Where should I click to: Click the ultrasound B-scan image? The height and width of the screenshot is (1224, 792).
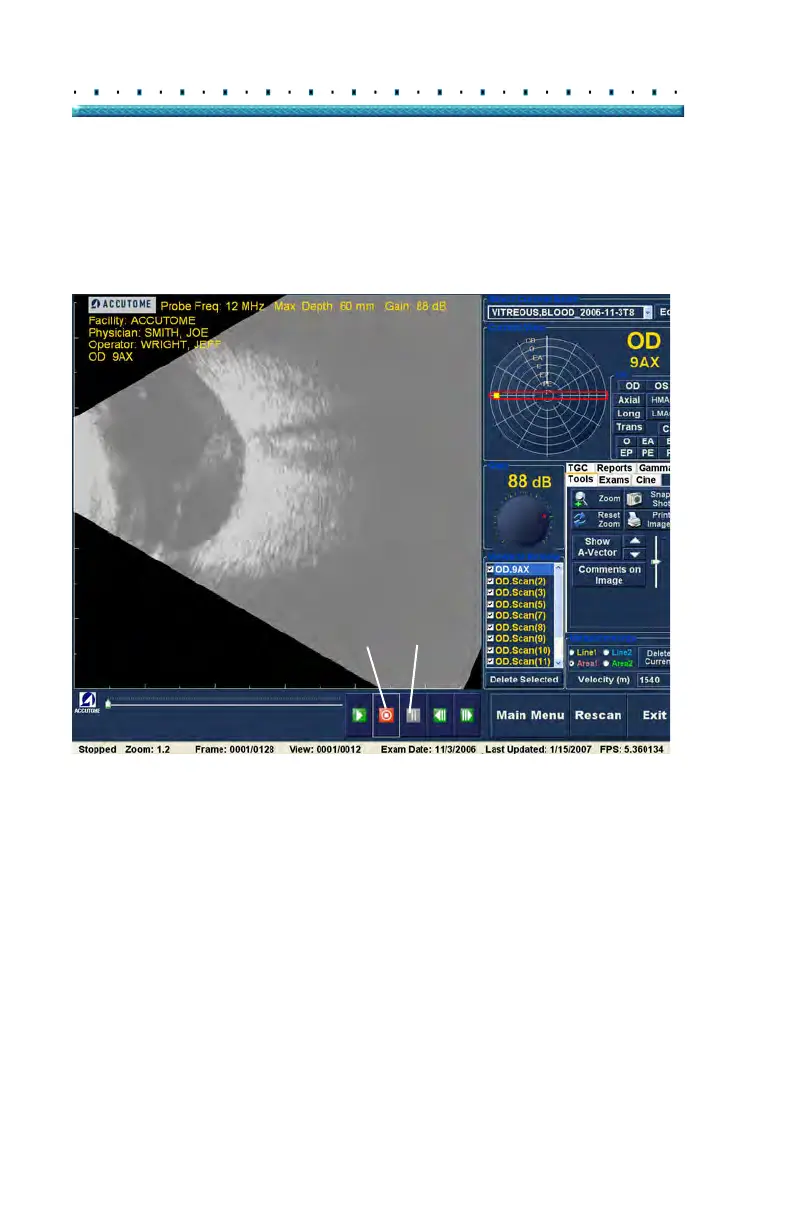(x=278, y=490)
